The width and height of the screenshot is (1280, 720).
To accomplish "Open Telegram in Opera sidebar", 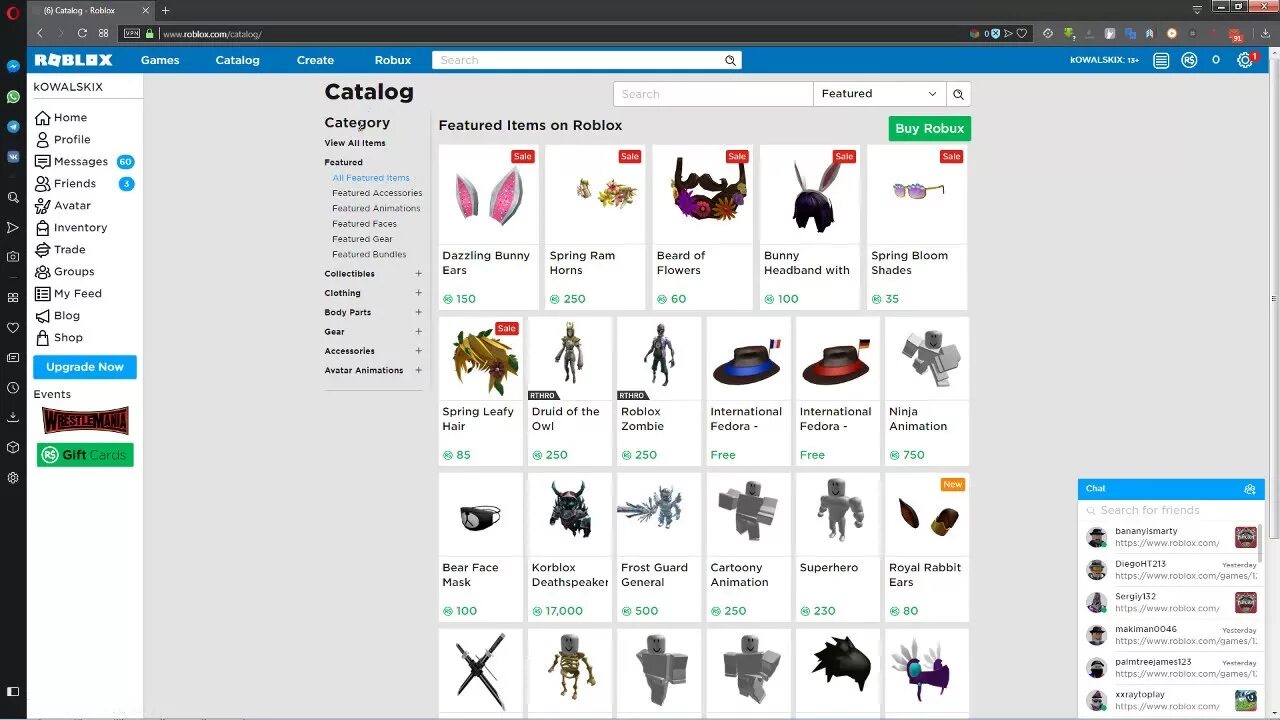I will [x=13, y=127].
